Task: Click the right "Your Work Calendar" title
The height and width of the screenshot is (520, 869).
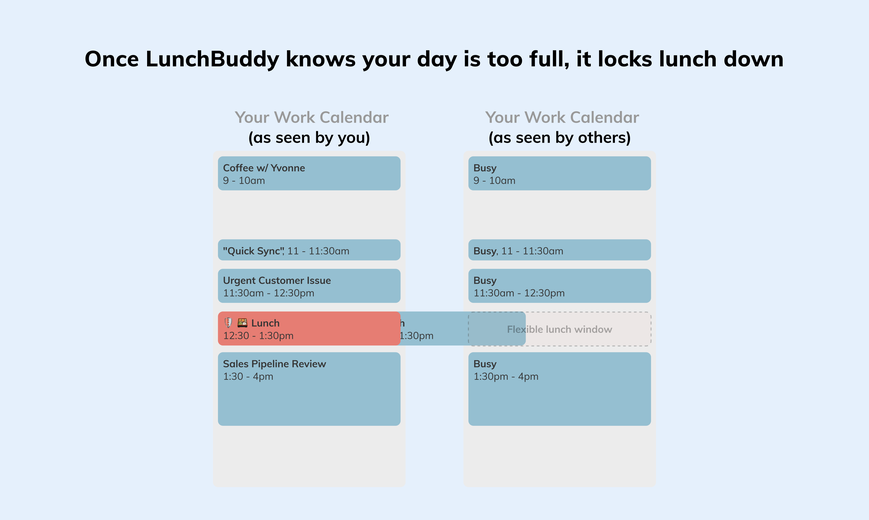Action: 562,117
